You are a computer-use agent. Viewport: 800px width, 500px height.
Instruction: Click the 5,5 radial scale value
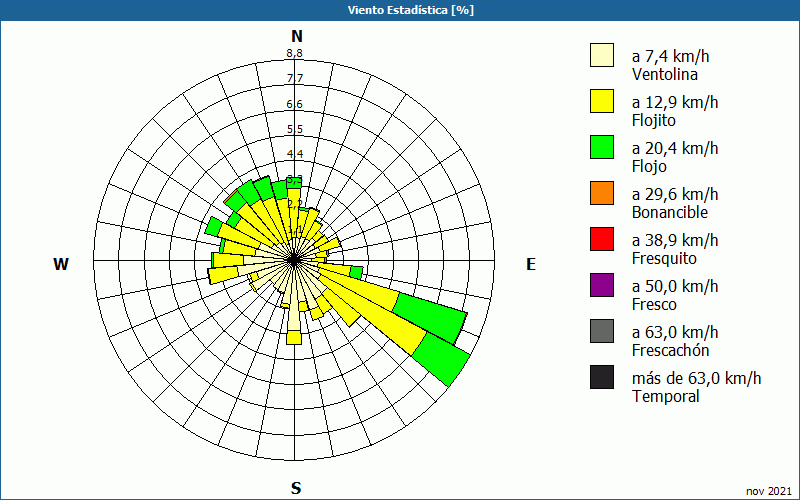click(294, 130)
